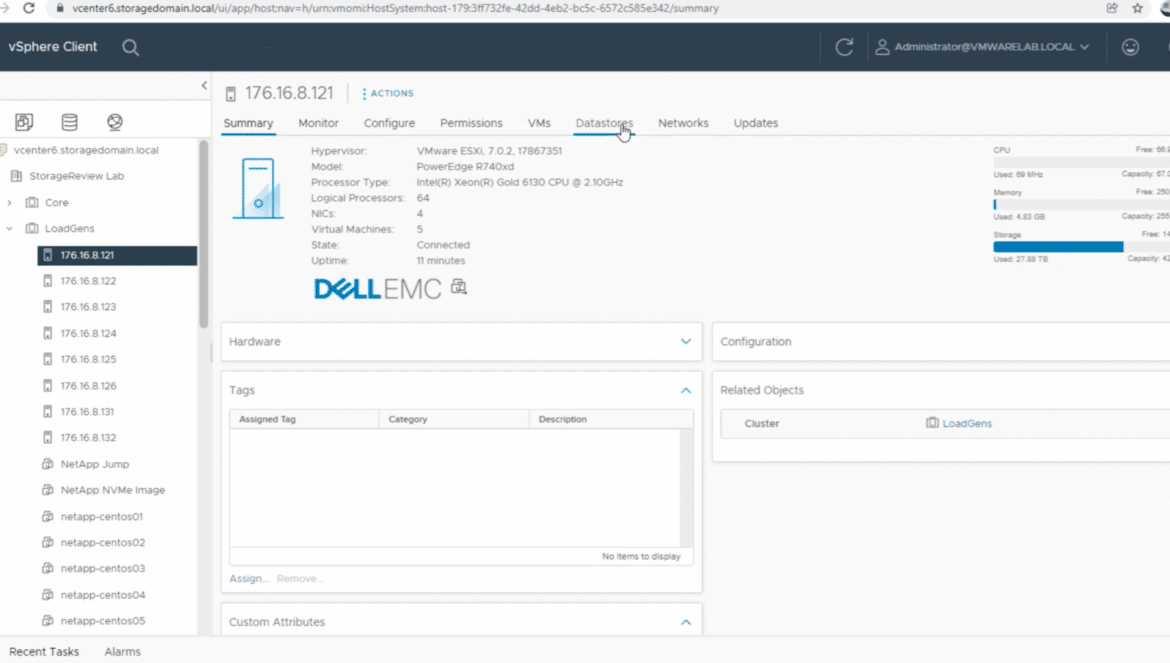
Task: Open the vSphere Client search icon
Action: [131, 48]
